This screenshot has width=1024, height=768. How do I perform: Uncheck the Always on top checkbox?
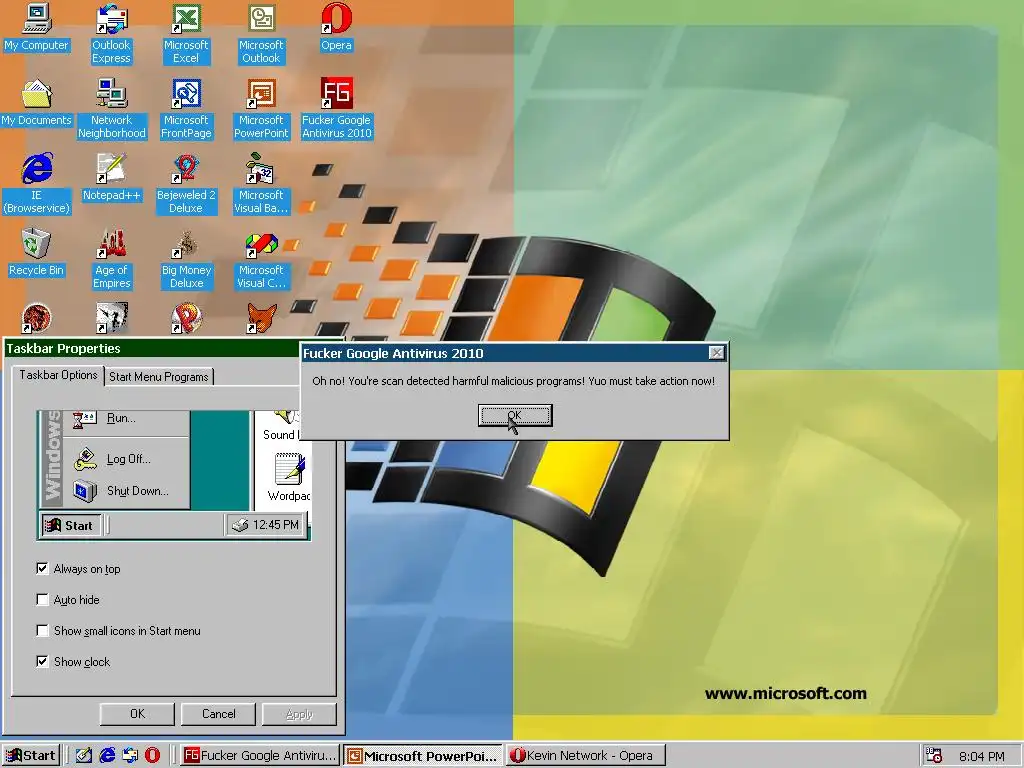42,569
